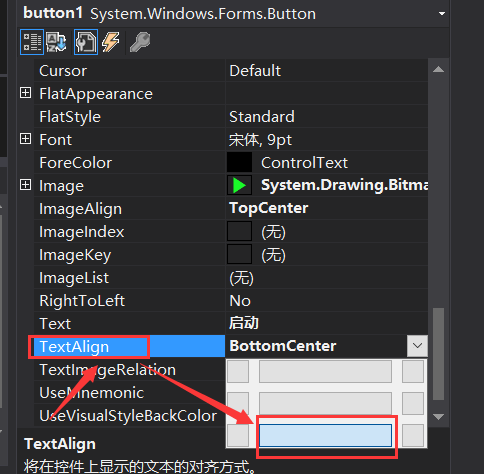Select the BottomRight alignment box
The image size is (484, 474).
pyautogui.click(x=413, y=435)
